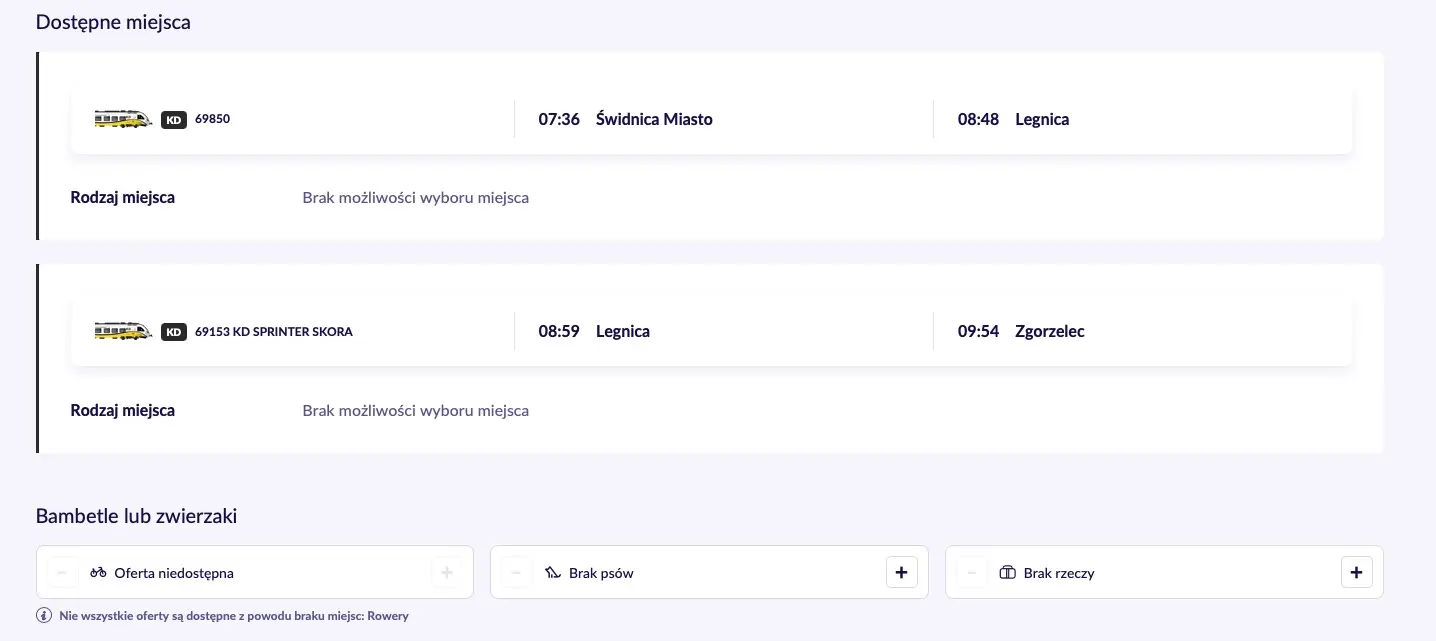This screenshot has height=641, width=1436.
Task: Click the KD badge next to 69850
Action: [174, 120]
